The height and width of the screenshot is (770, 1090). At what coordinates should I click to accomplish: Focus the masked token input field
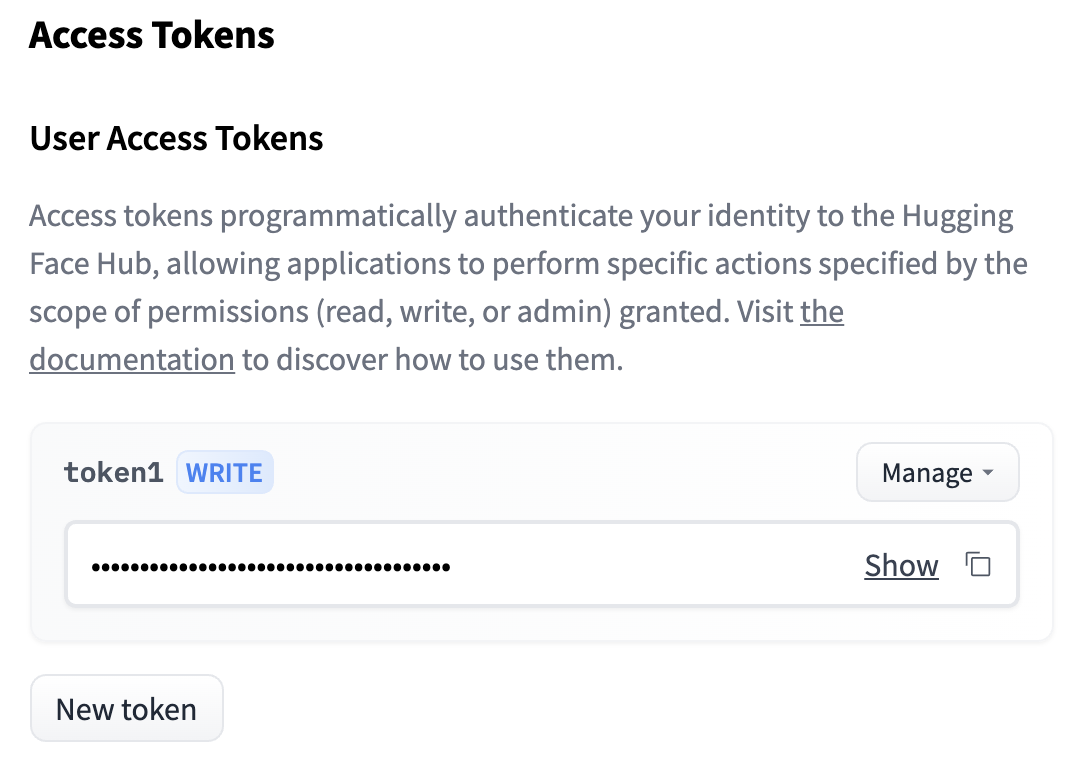coord(542,564)
